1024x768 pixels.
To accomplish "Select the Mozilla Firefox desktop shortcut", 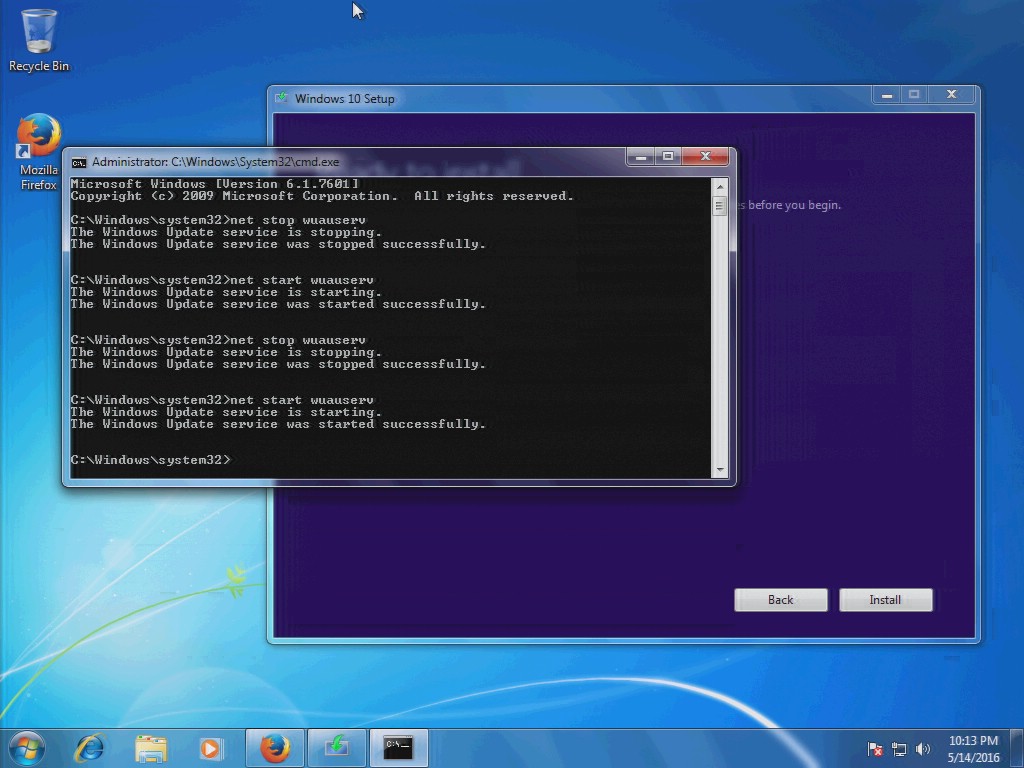I will (x=39, y=152).
